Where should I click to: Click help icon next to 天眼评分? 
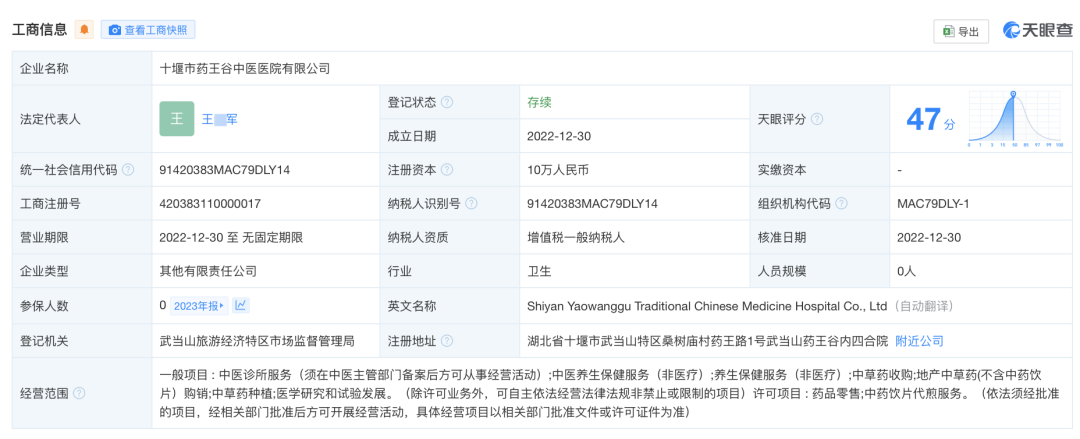(817, 119)
